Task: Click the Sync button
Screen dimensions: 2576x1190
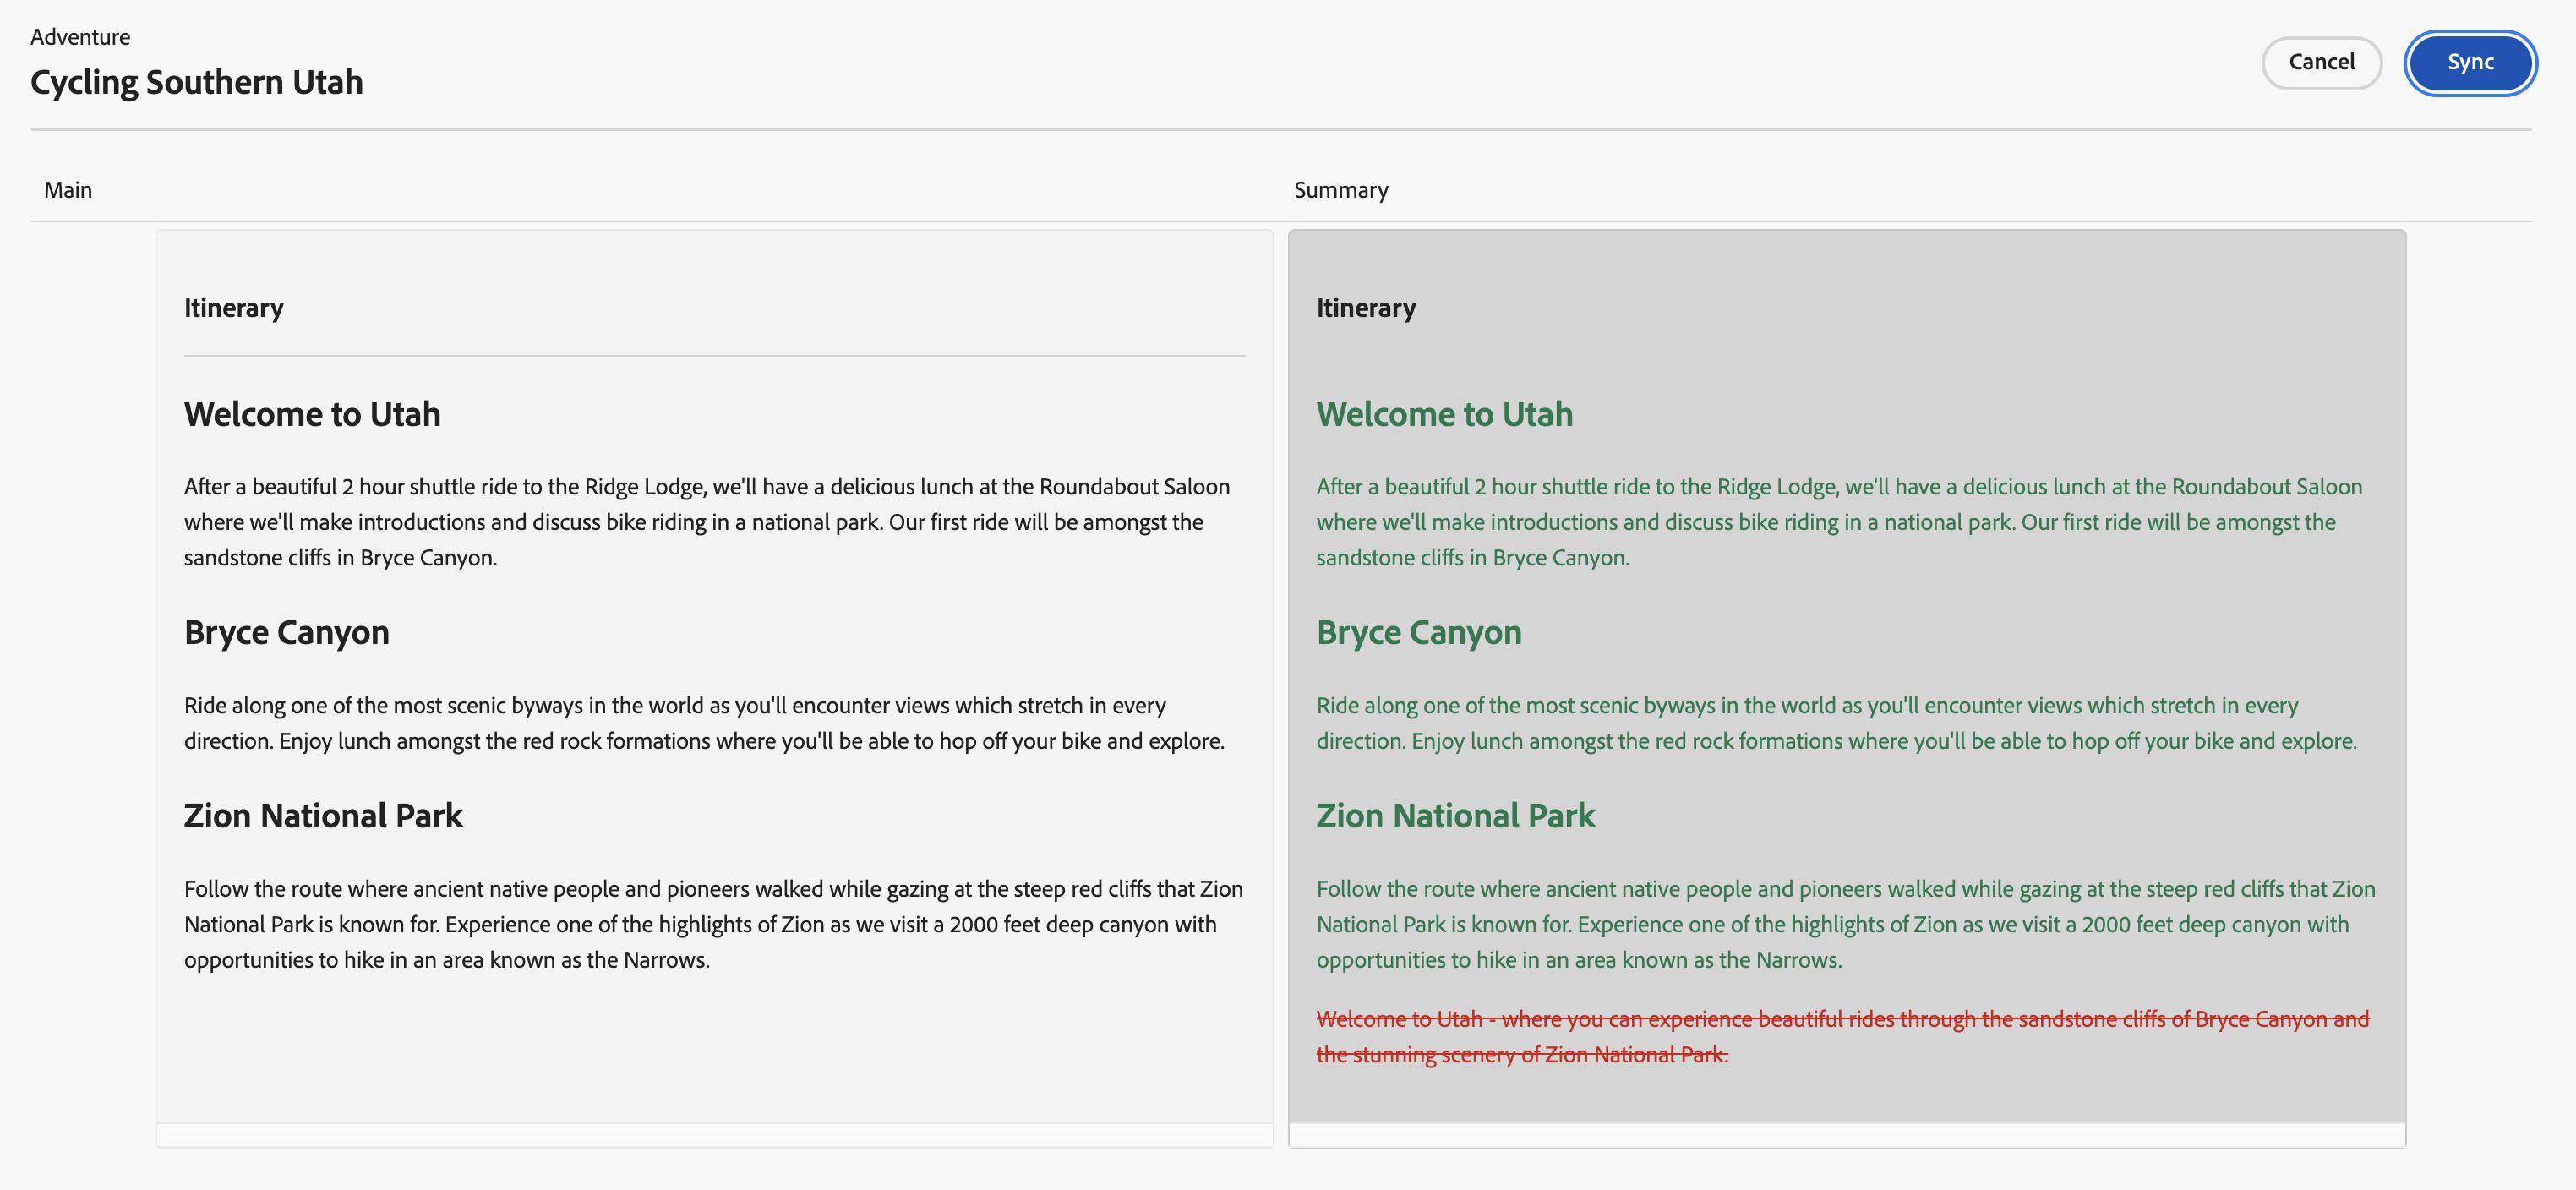Action: (x=2469, y=62)
